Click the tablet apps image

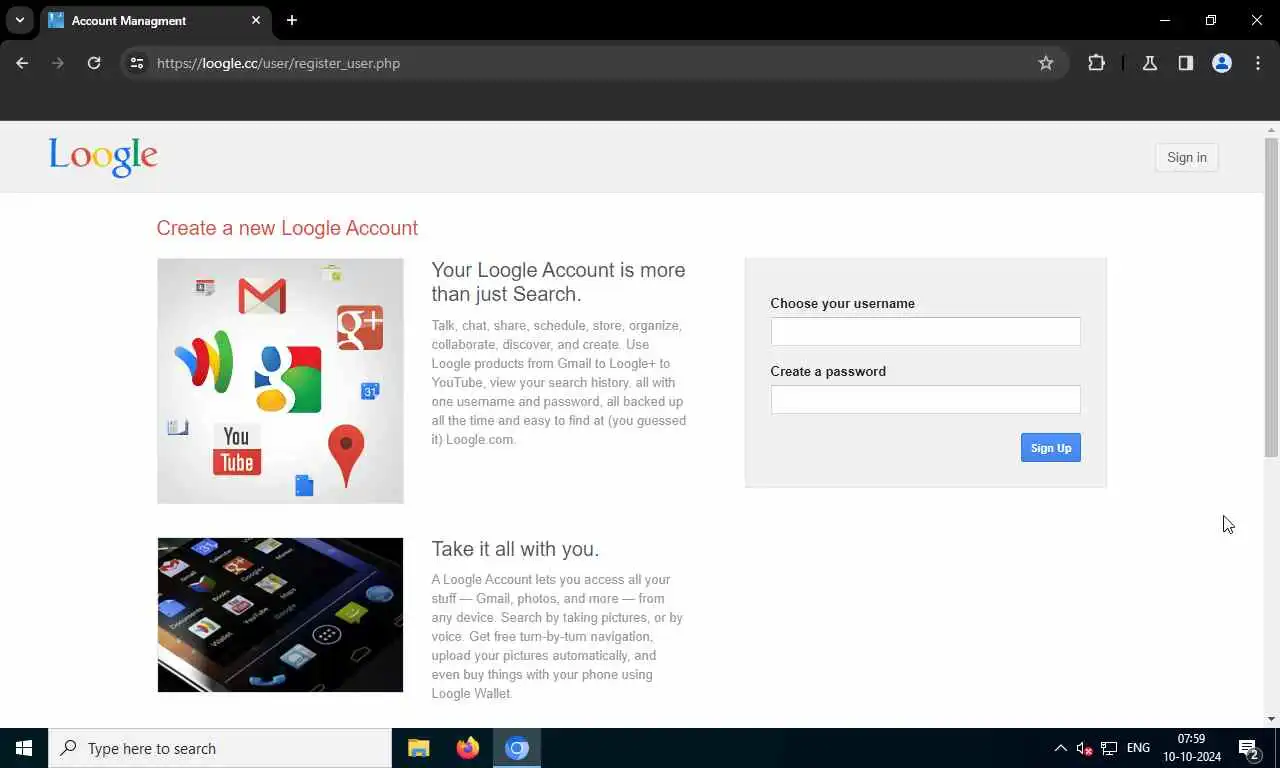tap(280, 615)
